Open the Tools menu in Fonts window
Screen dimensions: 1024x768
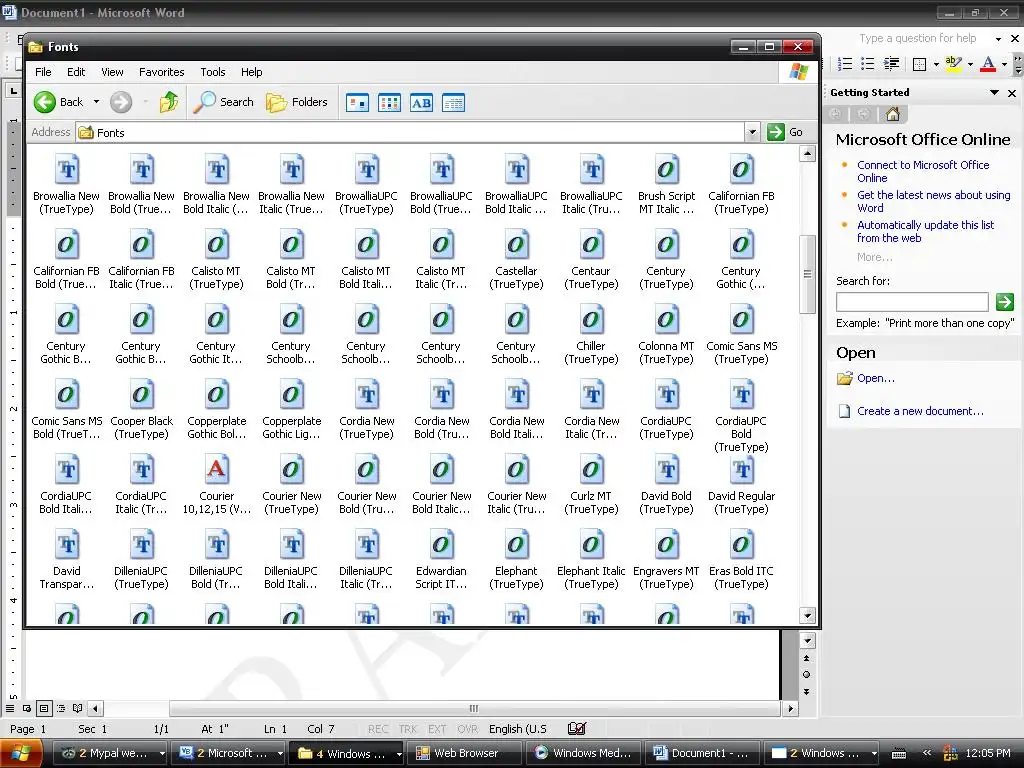coord(212,72)
